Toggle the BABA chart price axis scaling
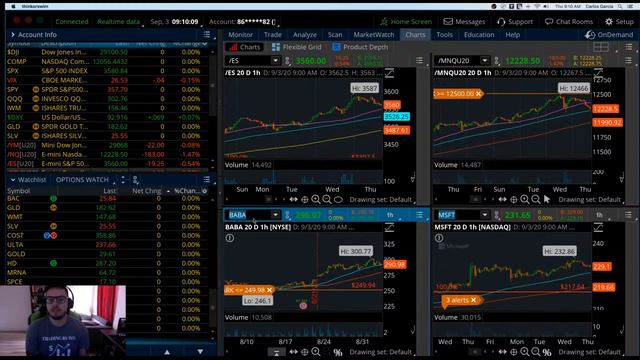The height and width of the screenshot is (360, 640). point(389,227)
